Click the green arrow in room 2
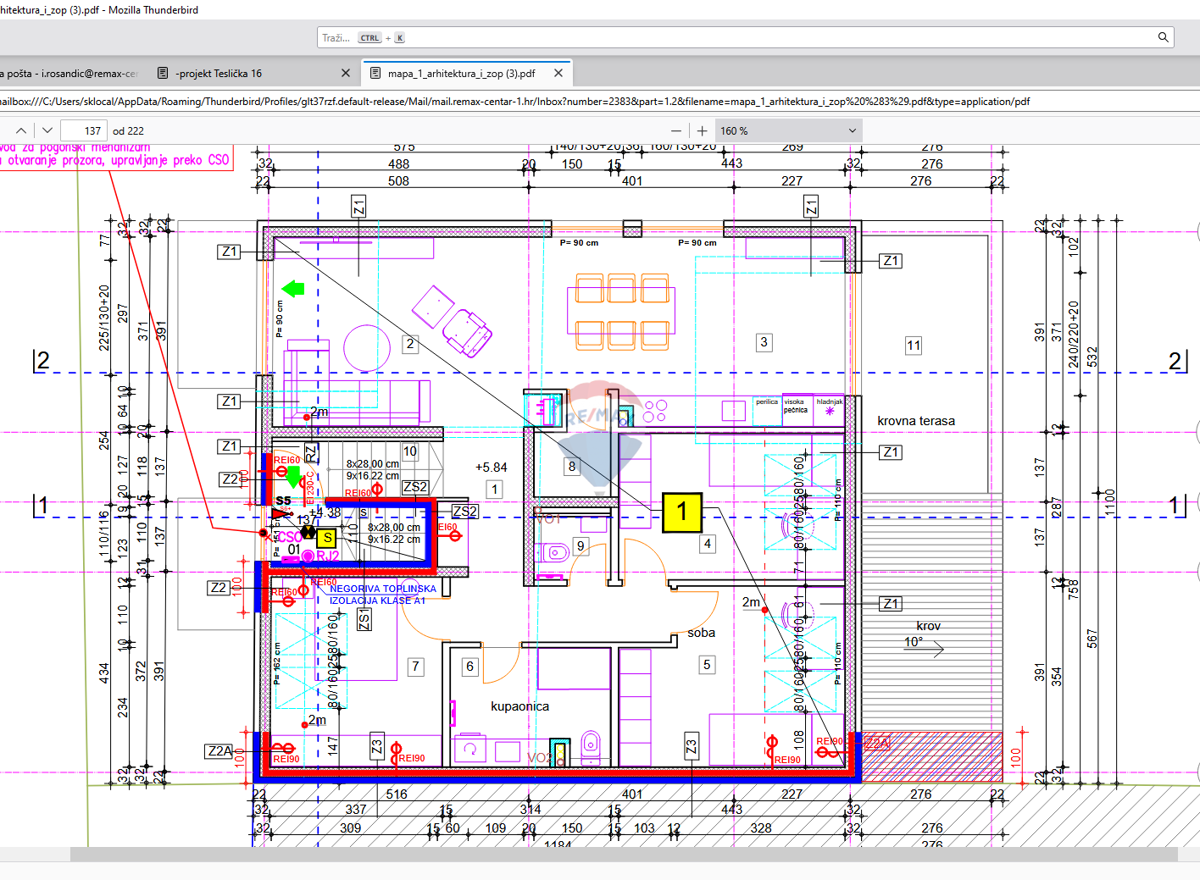This screenshot has width=1200, height=880. [x=292, y=289]
